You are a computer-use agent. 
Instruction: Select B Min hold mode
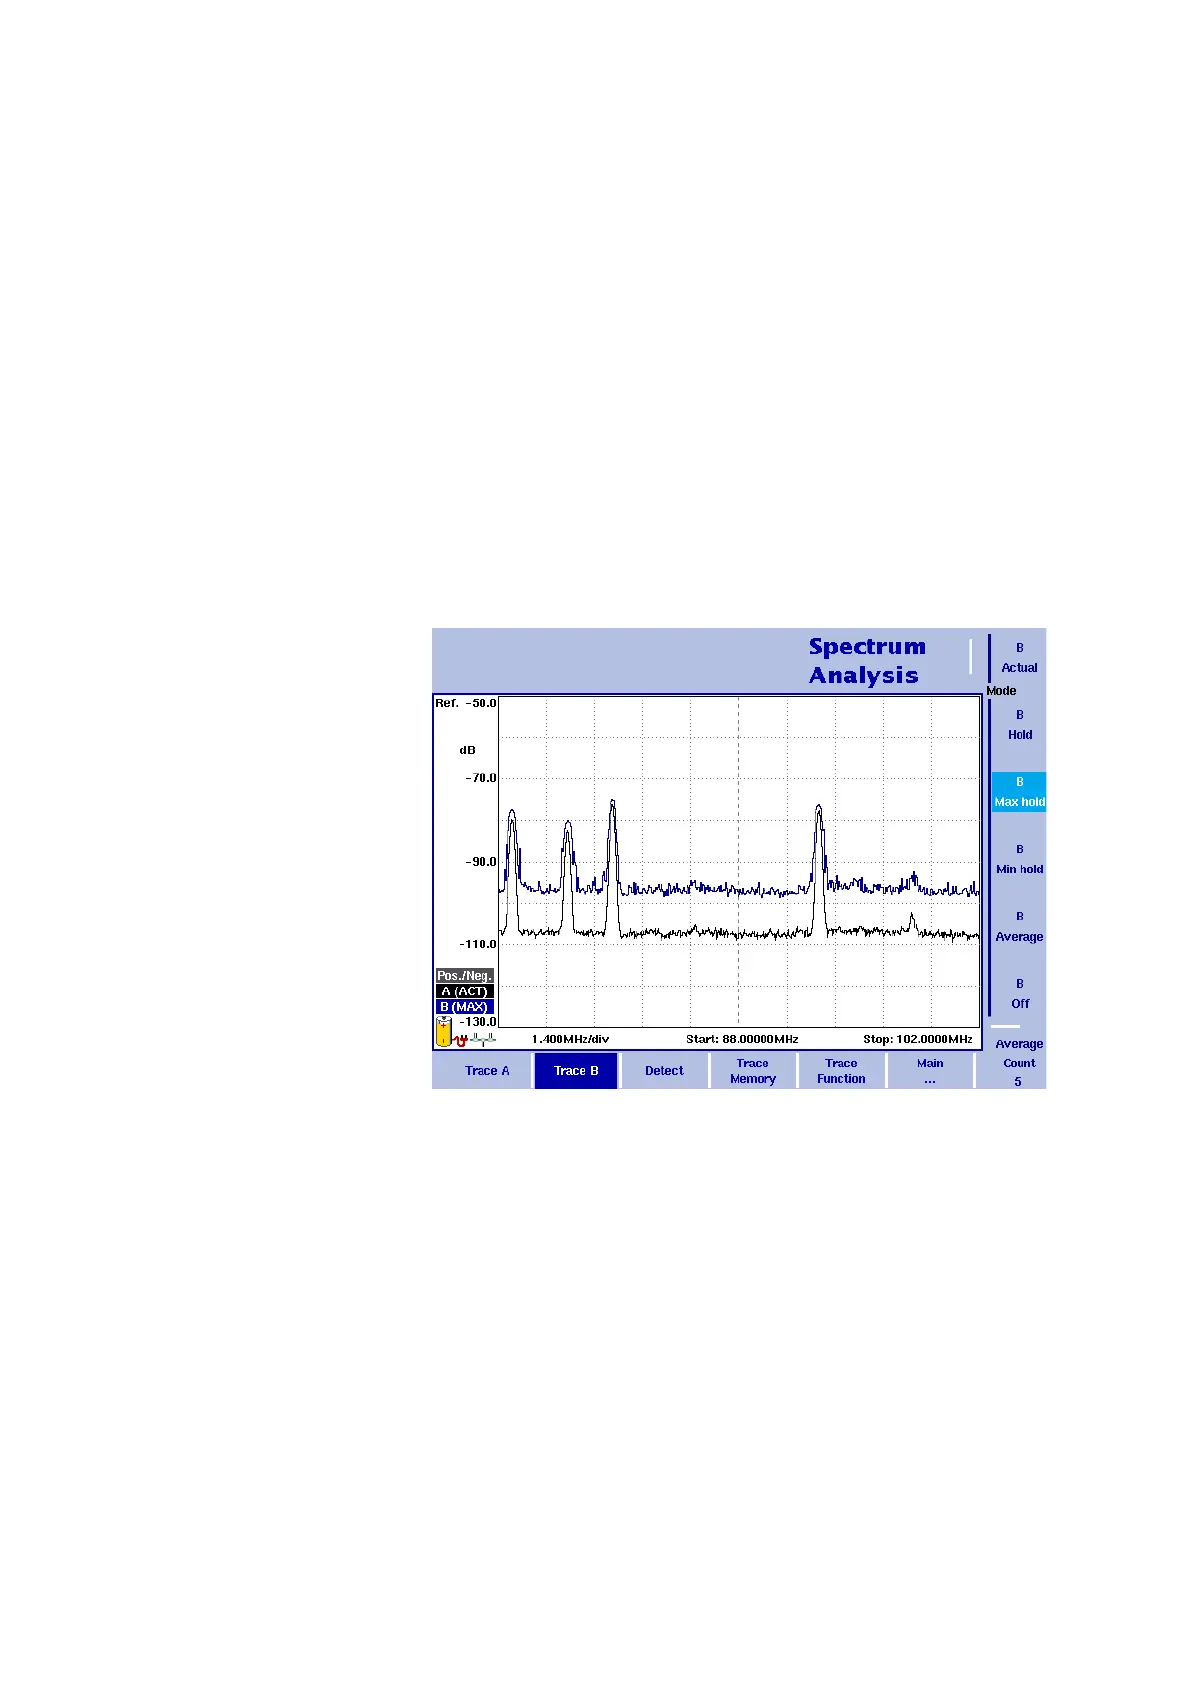pos(1019,859)
